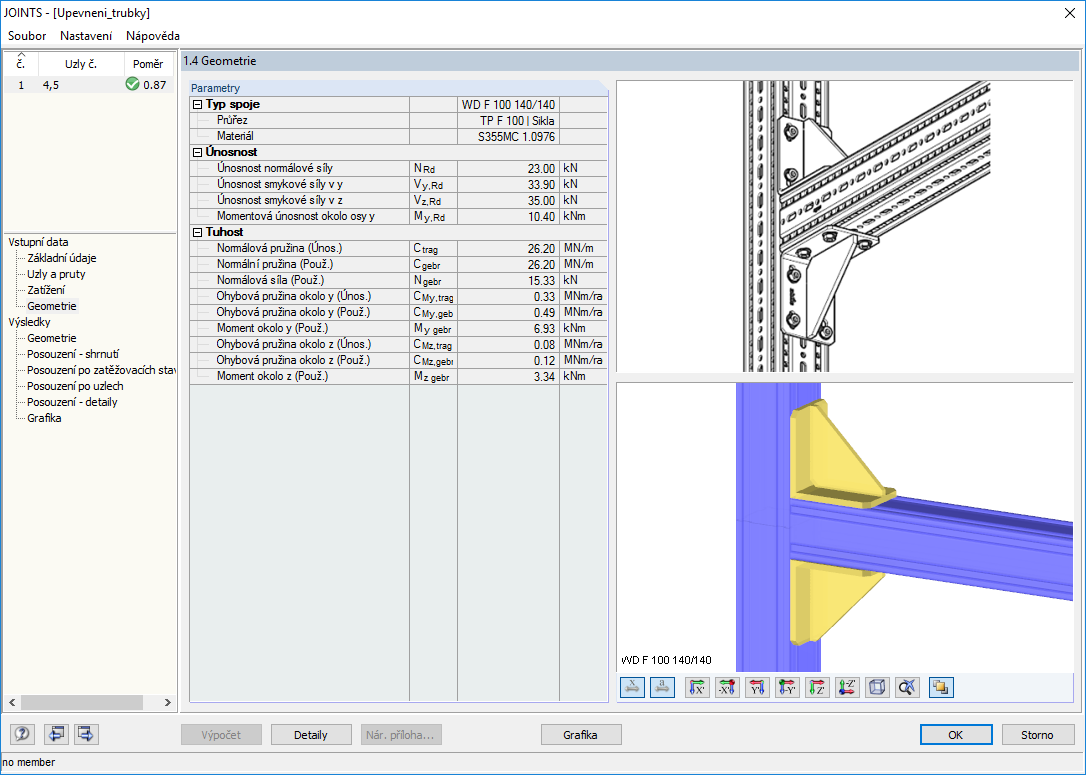Click the show-all zoom magnifier icon
Screen dimensions: 1086x775
coord(907,687)
